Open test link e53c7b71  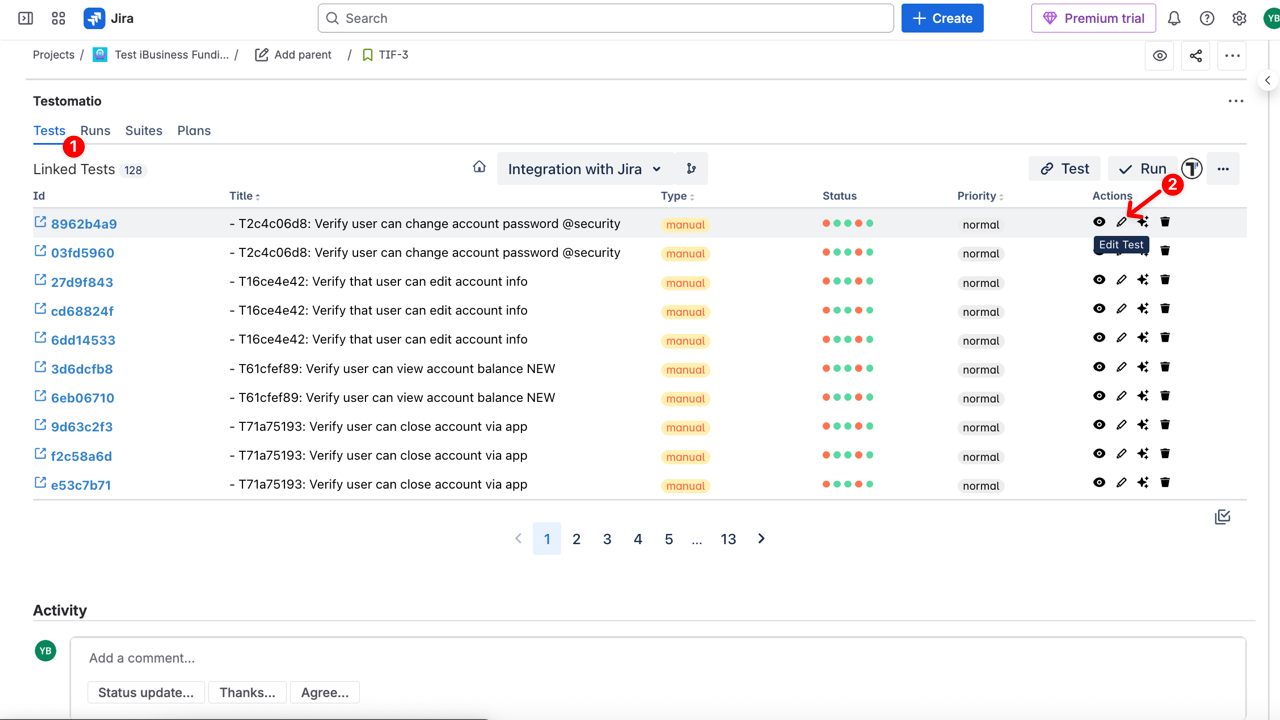(x=81, y=485)
